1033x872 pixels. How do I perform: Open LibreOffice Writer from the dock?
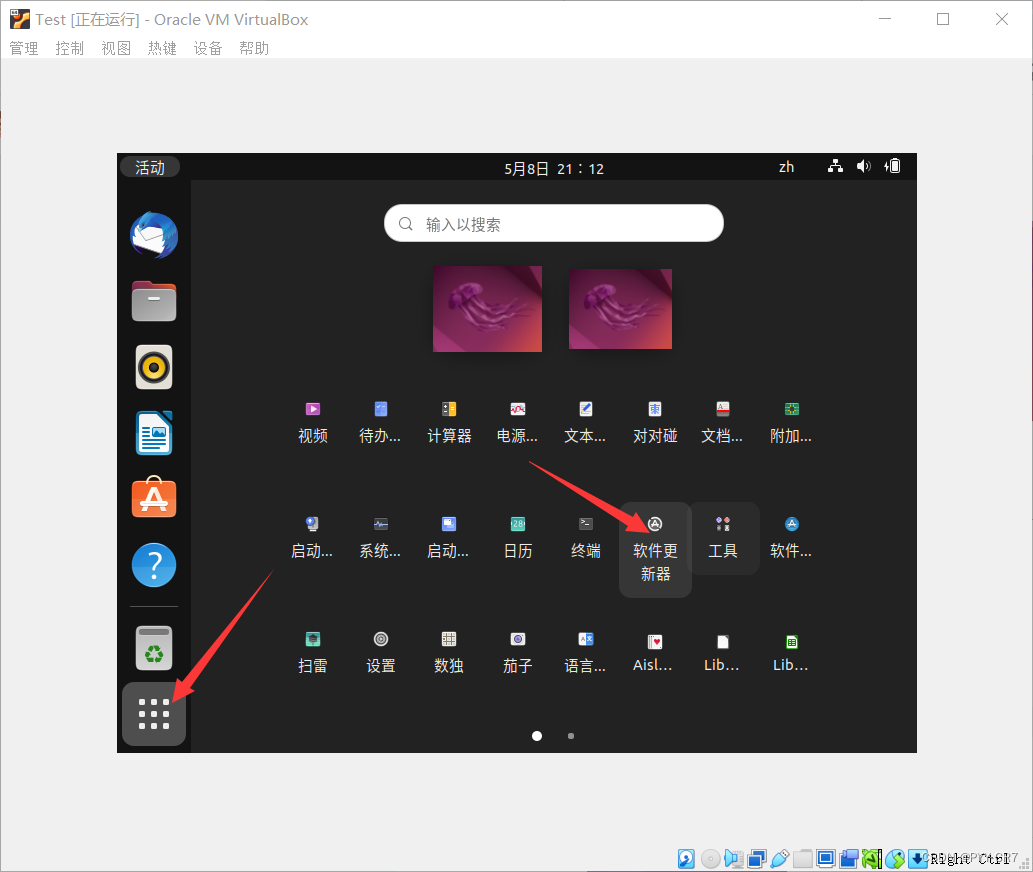(154, 433)
